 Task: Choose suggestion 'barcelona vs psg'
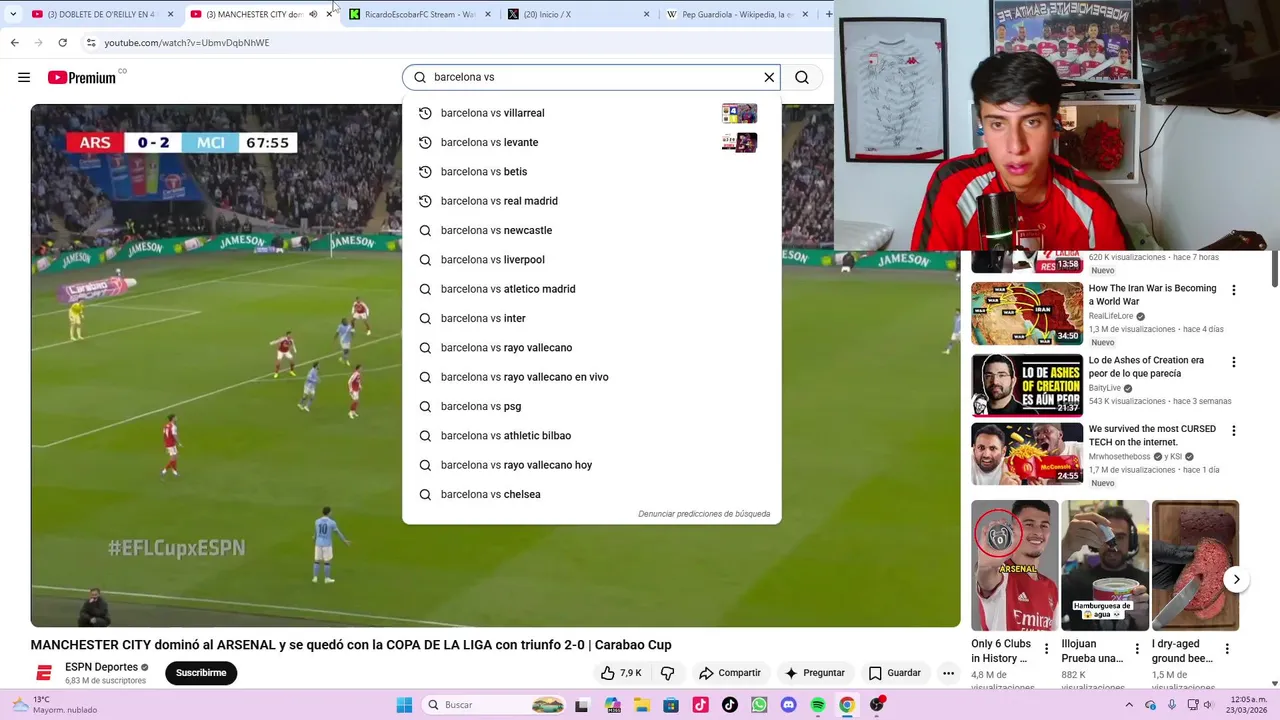point(591,406)
